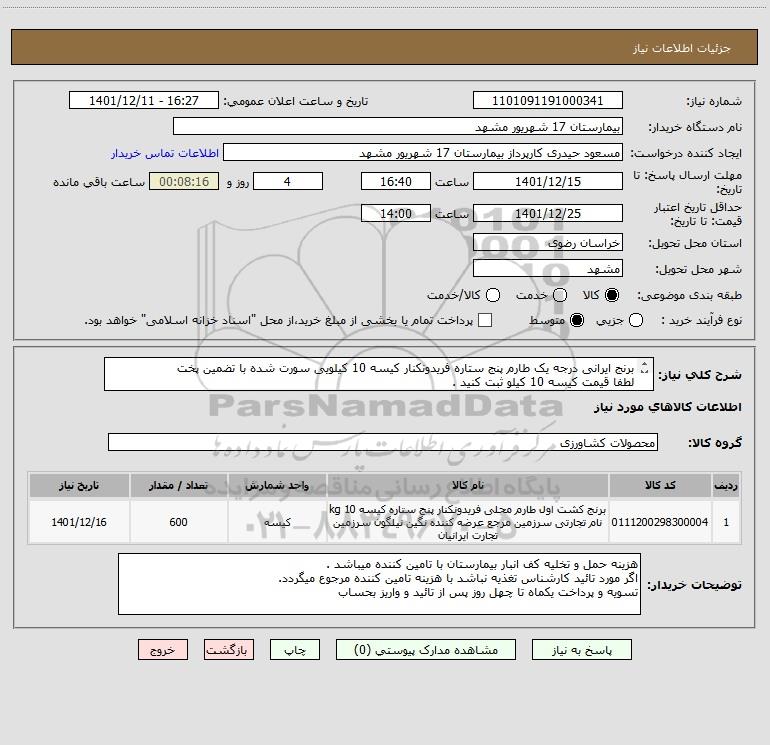The height and width of the screenshot is (745, 770).
Task: Click the پاسخ به نیاز button
Action: [x=581, y=650]
